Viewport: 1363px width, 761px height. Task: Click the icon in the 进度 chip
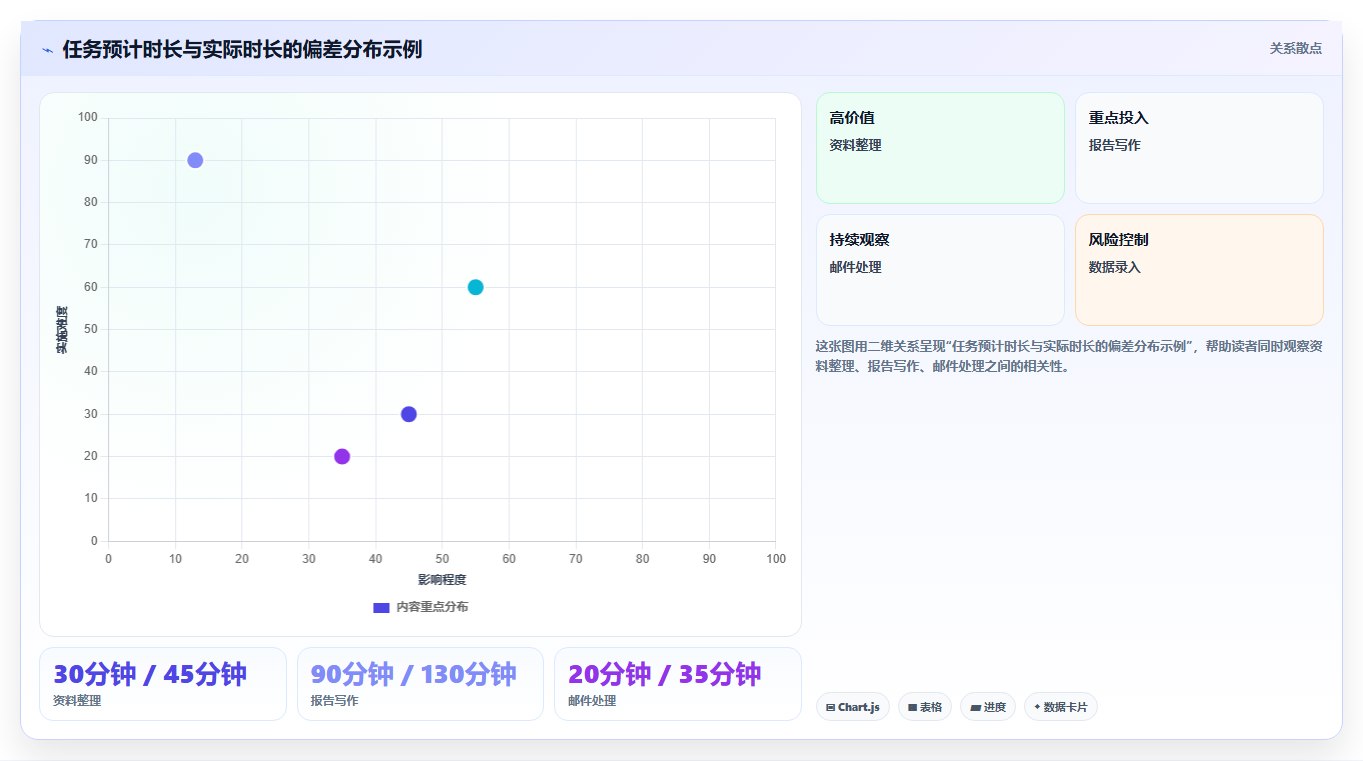coord(975,707)
